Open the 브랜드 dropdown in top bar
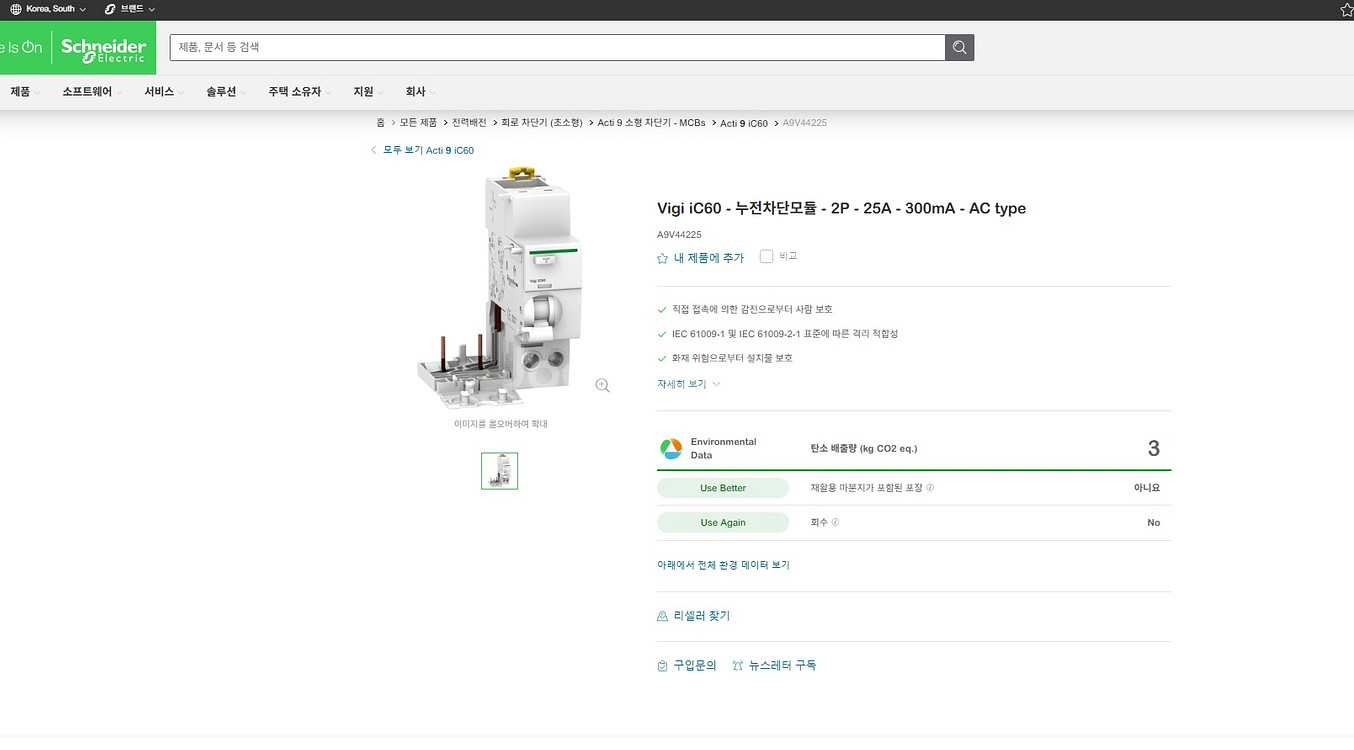Image resolution: width=1354 pixels, height=750 pixels. click(x=131, y=9)
